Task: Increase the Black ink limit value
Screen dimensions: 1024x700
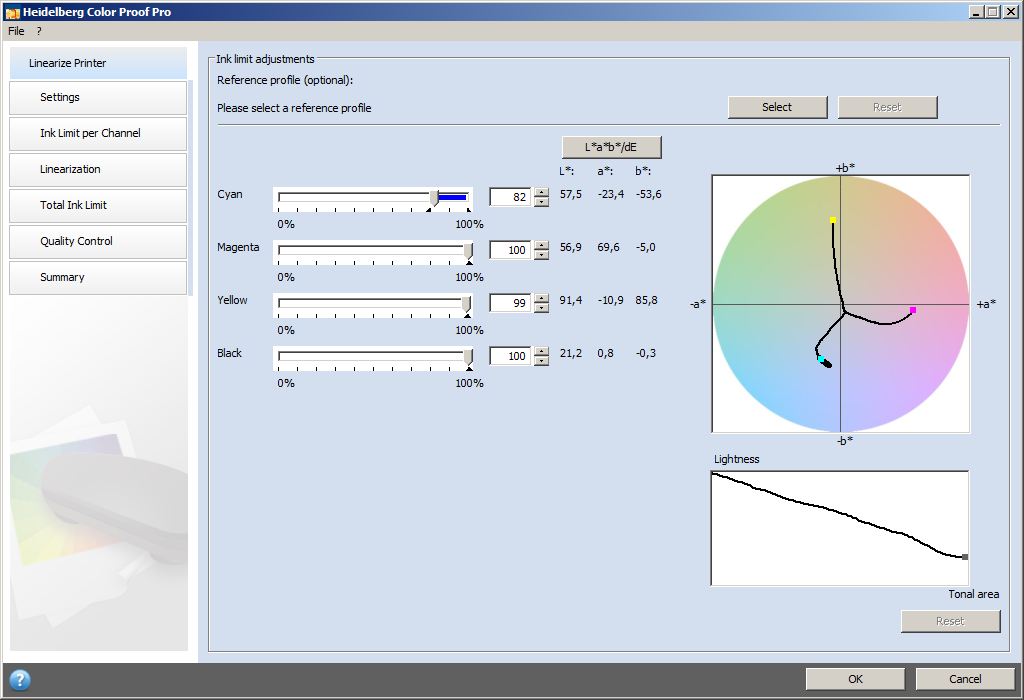Action: tap(541, 351)
